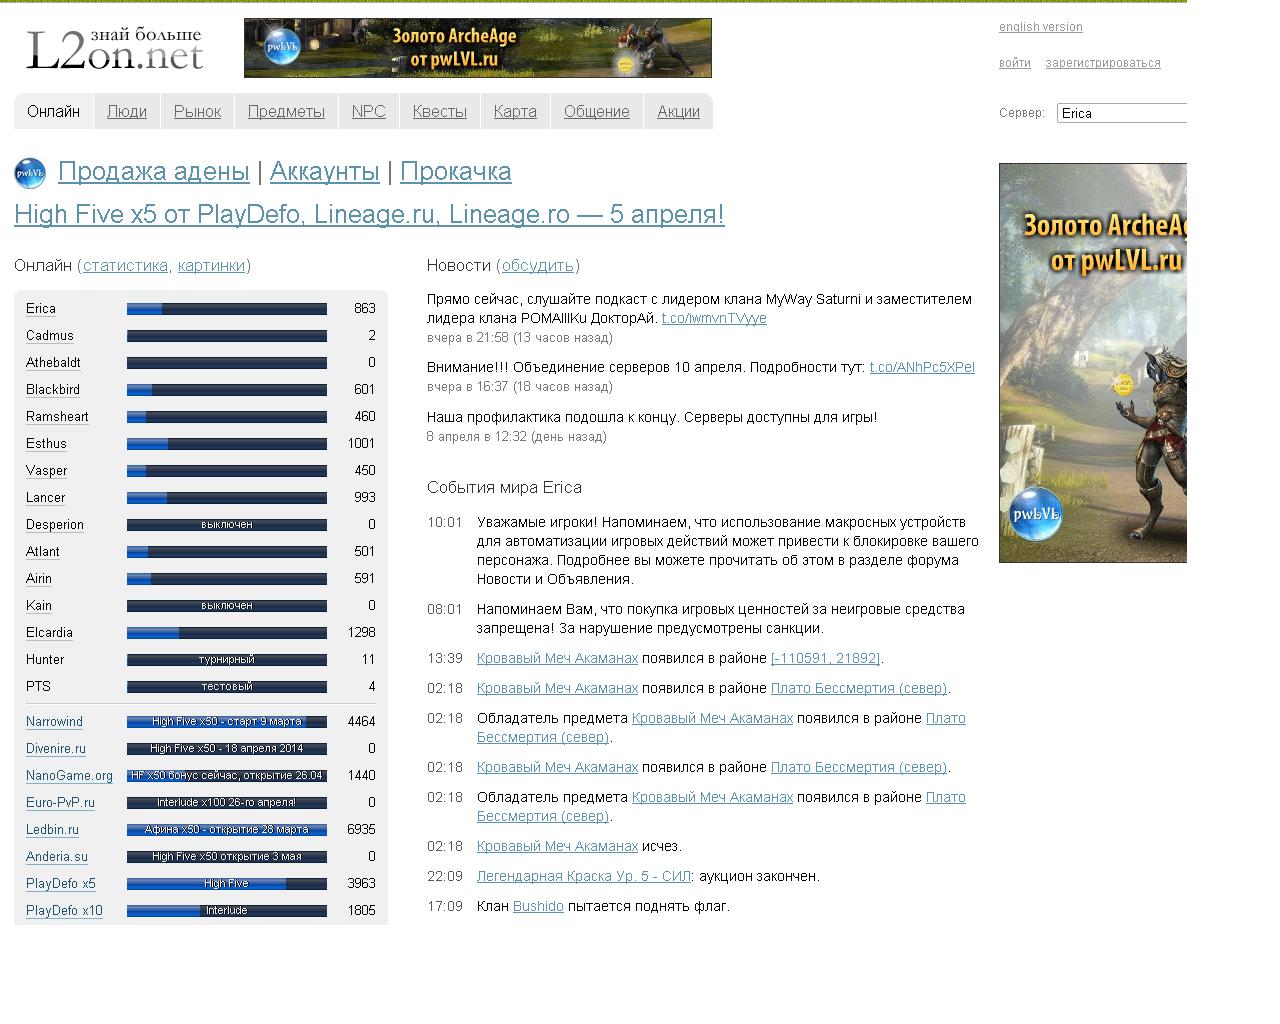Viewport: 1280px width, 1024px height.
Task: Open the t.co/iwmvnTVyye podcast link
Action: click(714, 318)
